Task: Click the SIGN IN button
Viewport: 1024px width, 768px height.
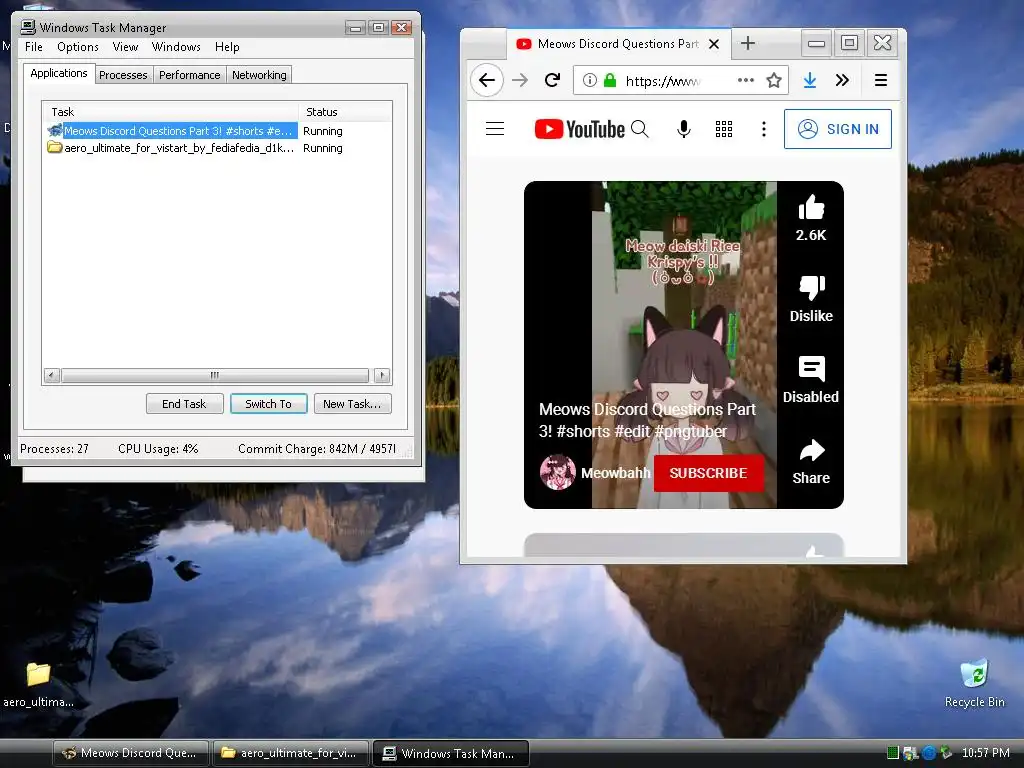Action: click(x=838, y=129)
